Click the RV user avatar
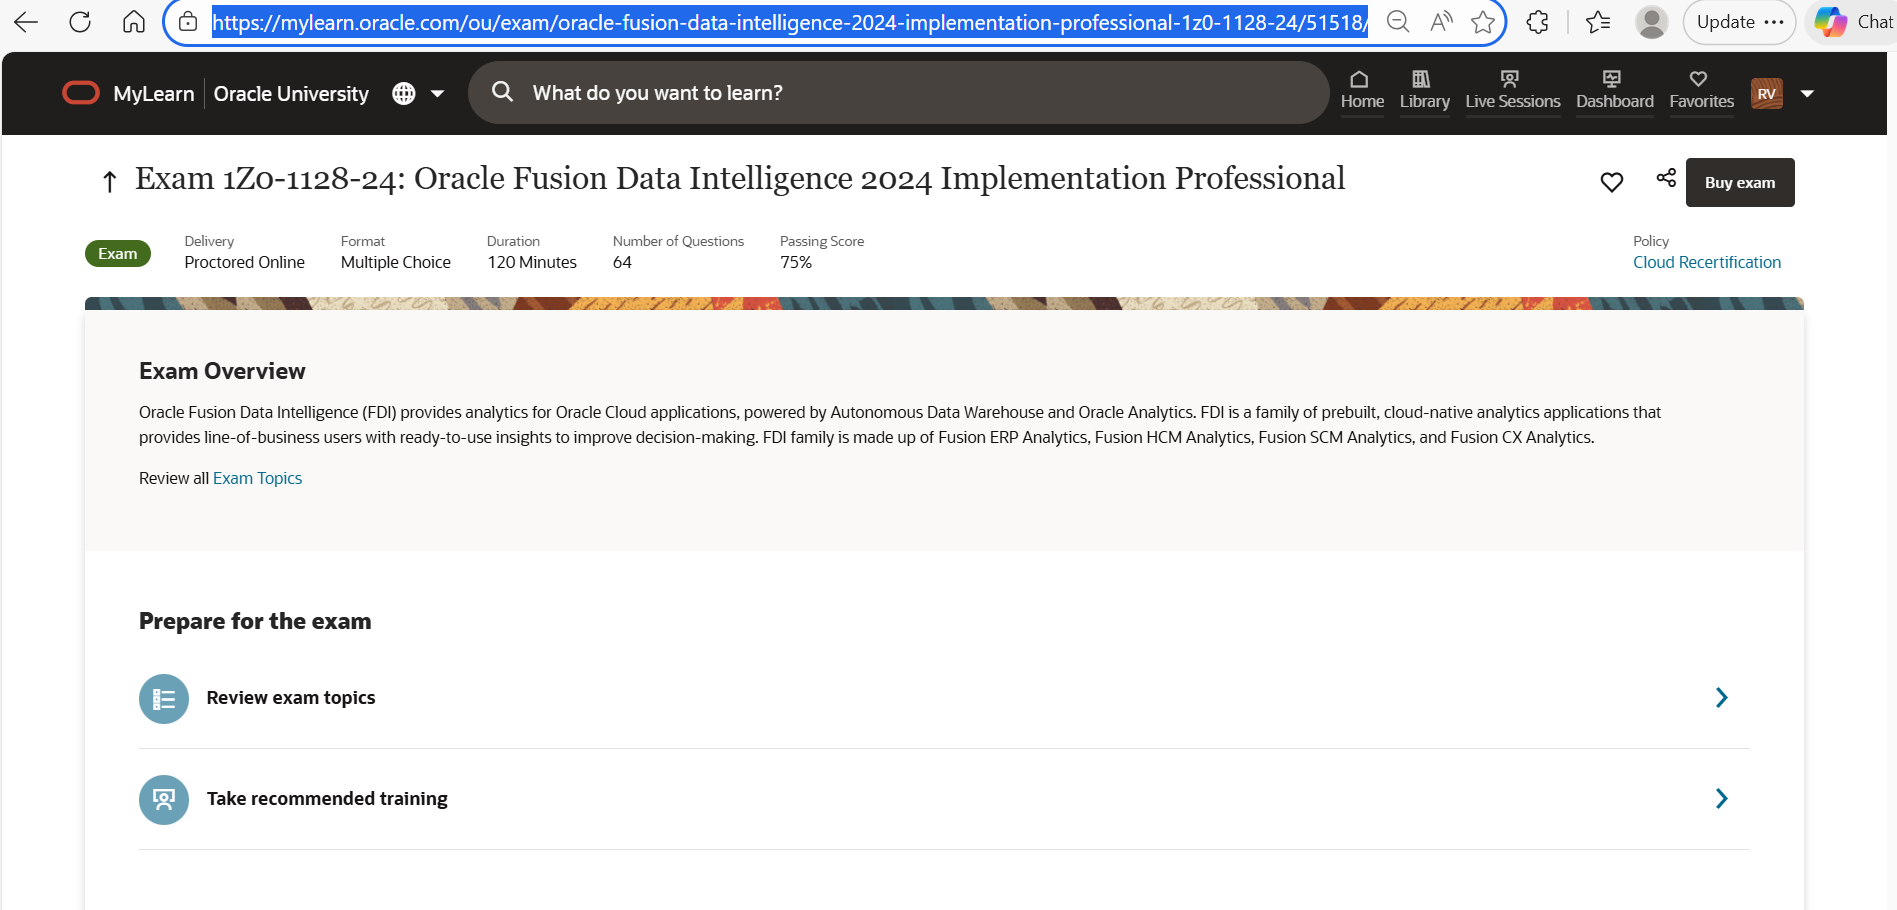Screen dimensions: 1897x910 [x=1767, y=93]
